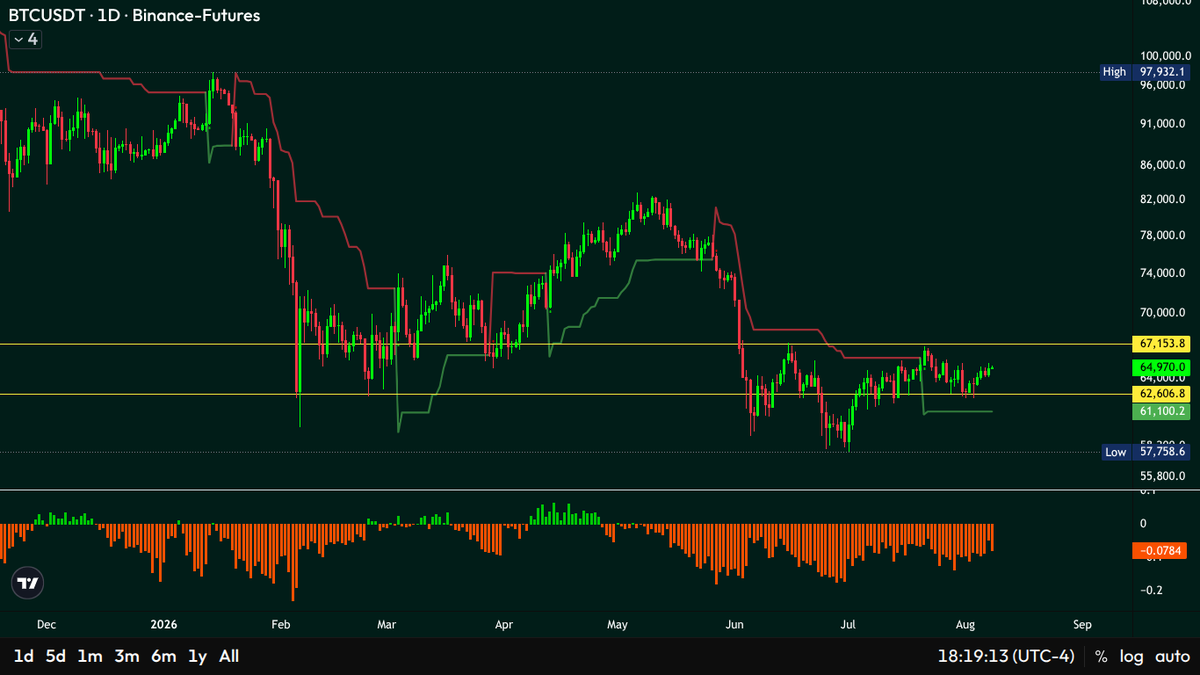Click the yellow 62,606.8 price label
This screenshot has width=1200, height=675.
click(1162, 394)
